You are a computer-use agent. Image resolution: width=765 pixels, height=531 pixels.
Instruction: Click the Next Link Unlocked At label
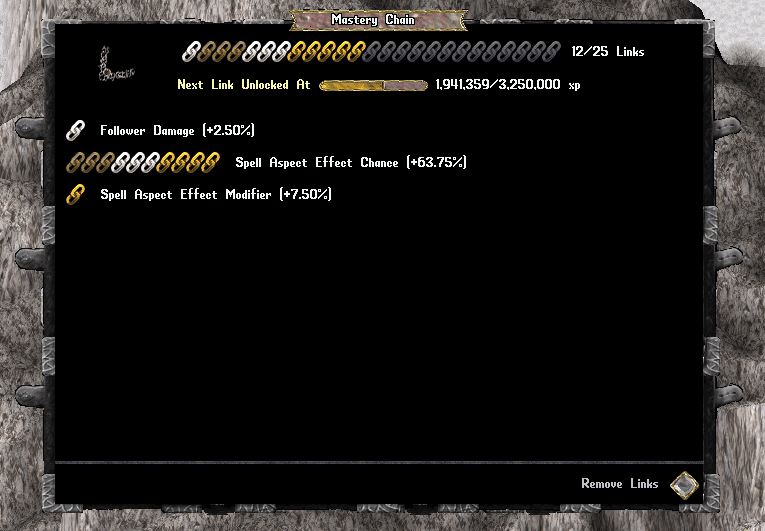[244, 84]
